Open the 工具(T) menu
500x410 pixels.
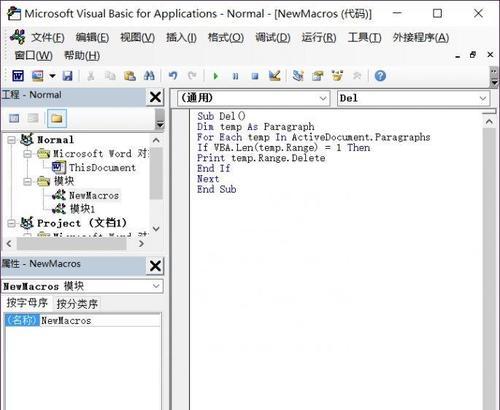[364, 37]
